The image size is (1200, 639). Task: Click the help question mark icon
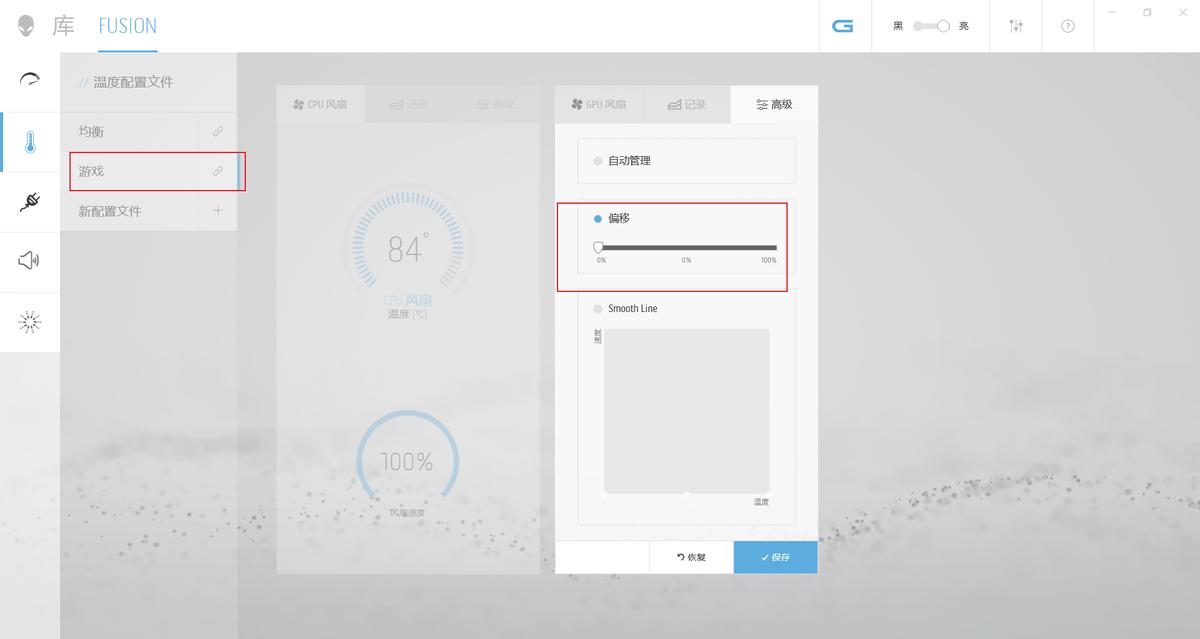pyautogui.click(x=1068, y=26)
